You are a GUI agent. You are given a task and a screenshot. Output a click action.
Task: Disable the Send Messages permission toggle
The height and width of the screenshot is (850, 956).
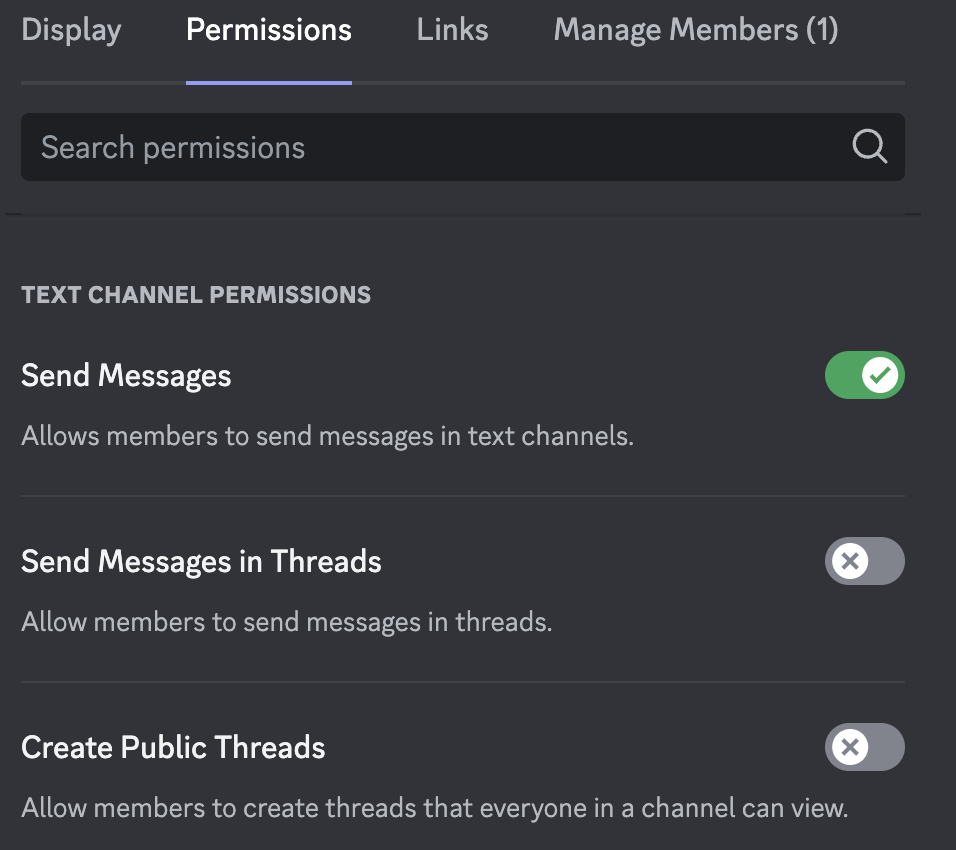pos(865,375)
